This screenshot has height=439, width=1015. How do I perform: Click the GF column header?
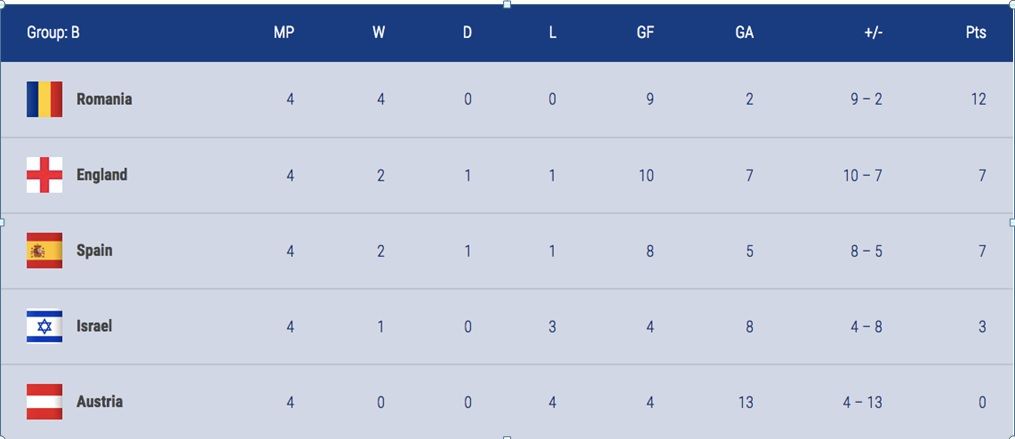(645, 32)
